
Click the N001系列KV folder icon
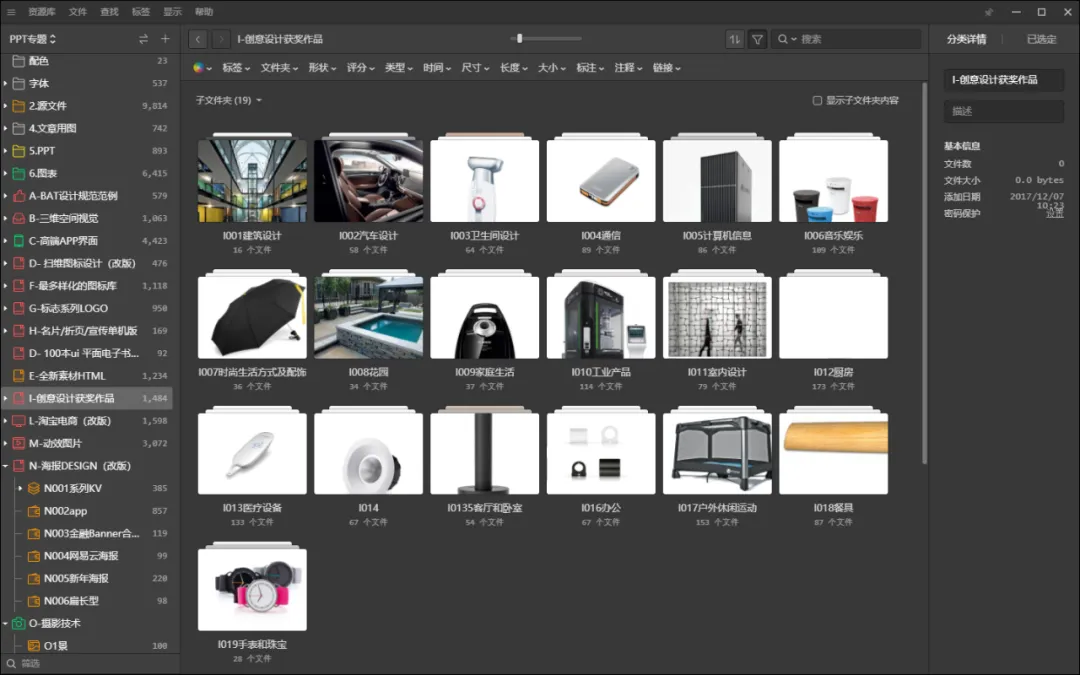(x=34, y=488)
